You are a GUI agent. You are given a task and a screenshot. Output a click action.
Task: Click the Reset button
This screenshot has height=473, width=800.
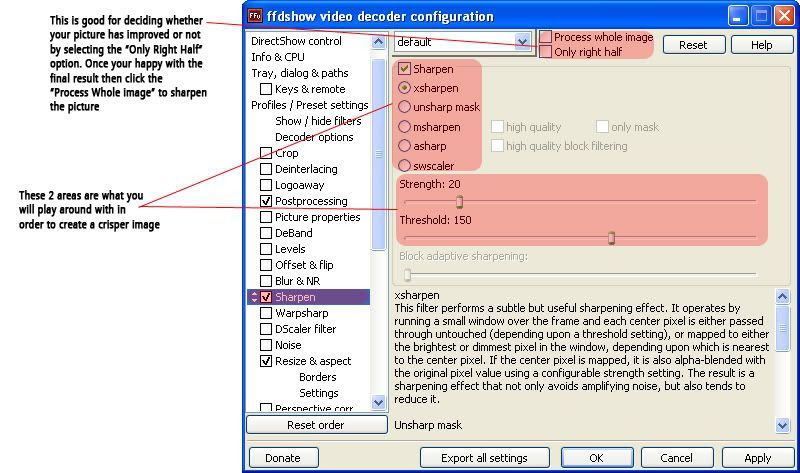click(x=694, y=45)
